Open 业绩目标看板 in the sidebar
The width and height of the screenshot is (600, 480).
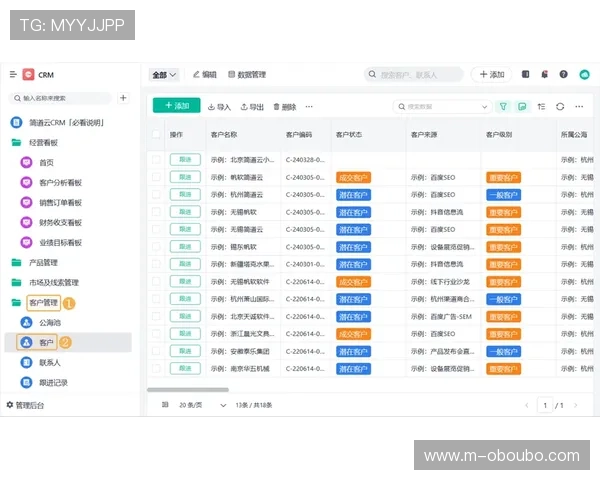pyautogui.click(x=60, y=242)
